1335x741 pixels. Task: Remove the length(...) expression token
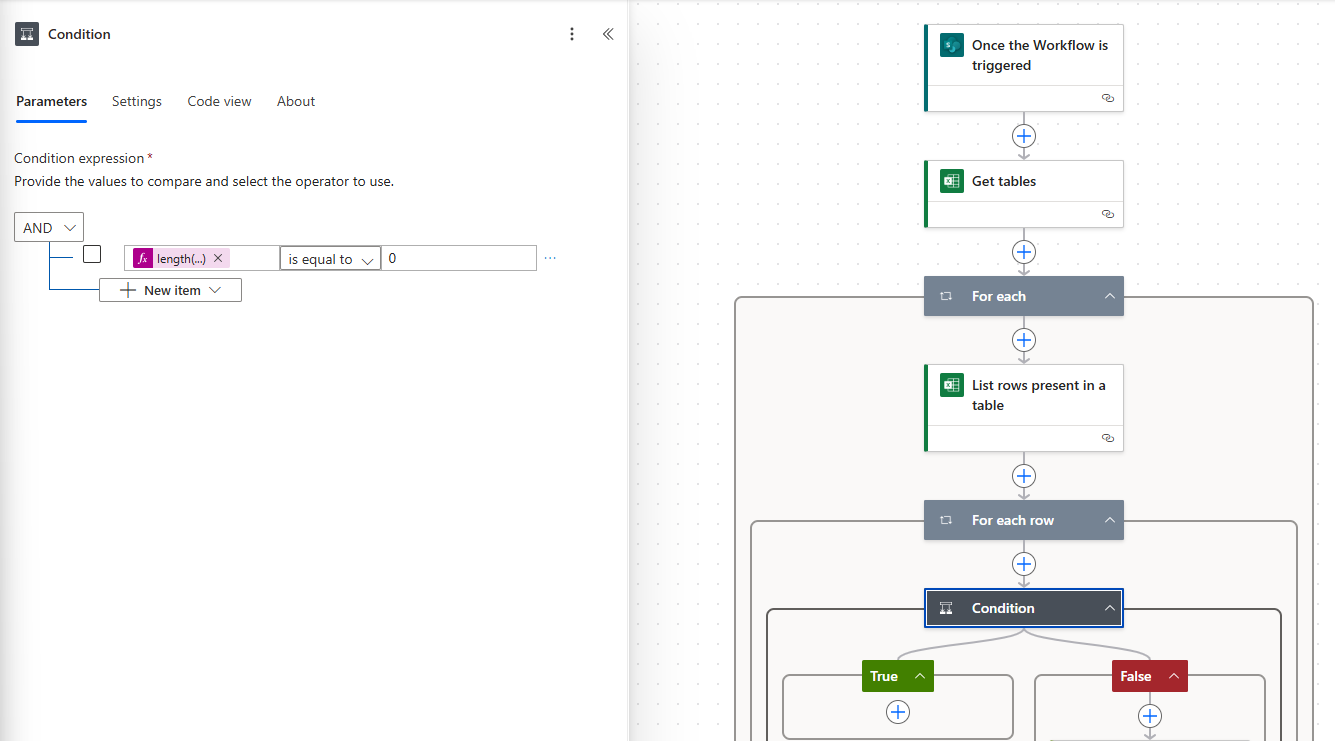coord(218,258)
